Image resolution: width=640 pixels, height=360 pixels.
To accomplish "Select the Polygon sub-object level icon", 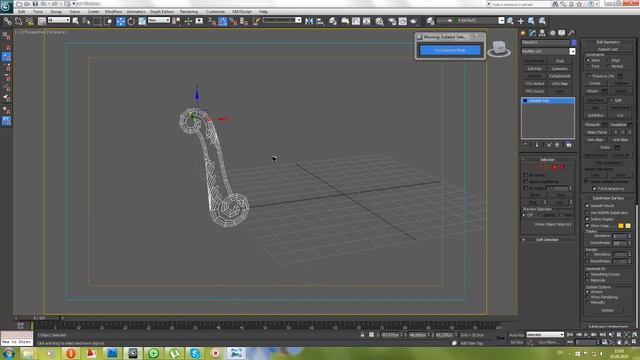I will (554, 167).
